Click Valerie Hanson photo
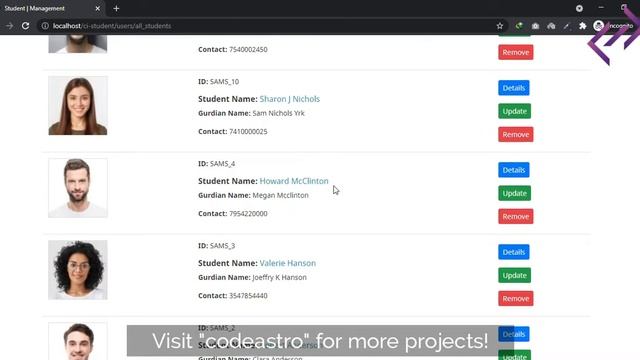The width and height of the screenshot is (640, 360). 78,270
